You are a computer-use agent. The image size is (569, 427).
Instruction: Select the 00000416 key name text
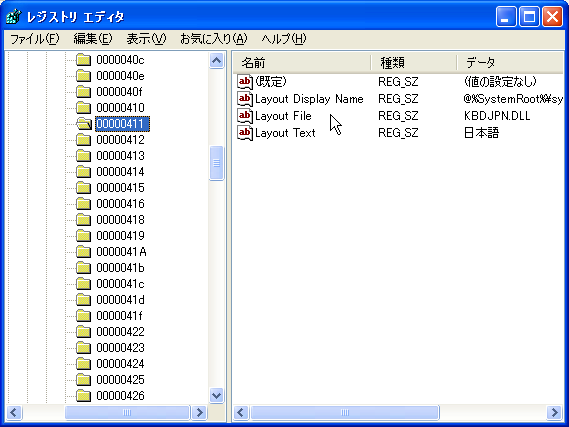120,204
